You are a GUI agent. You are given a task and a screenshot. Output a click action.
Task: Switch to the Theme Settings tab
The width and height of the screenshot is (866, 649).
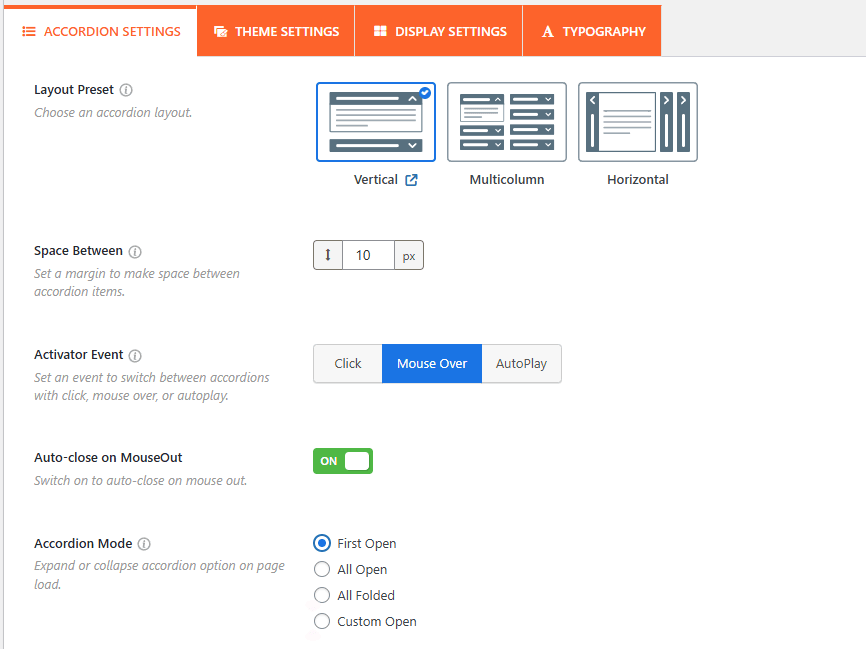(276, 31)
